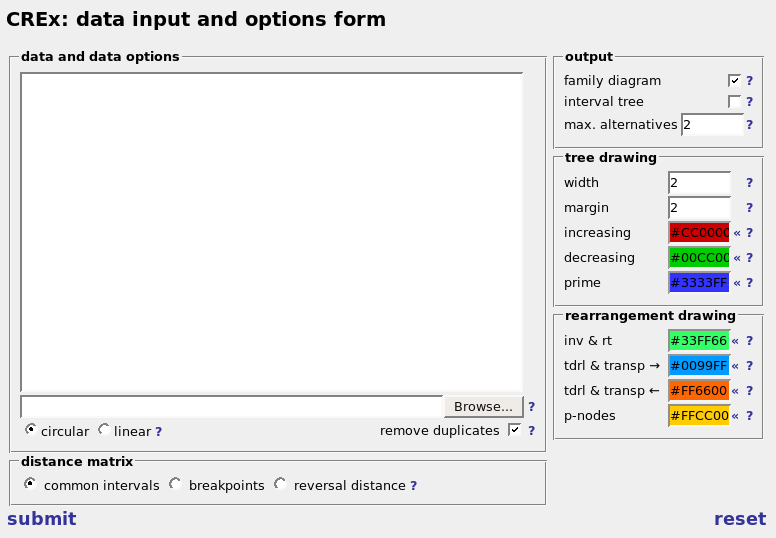This screenshot has width=776, height=538.
Task: Click « beside the p-nodes color
Action: pos(735,416)
